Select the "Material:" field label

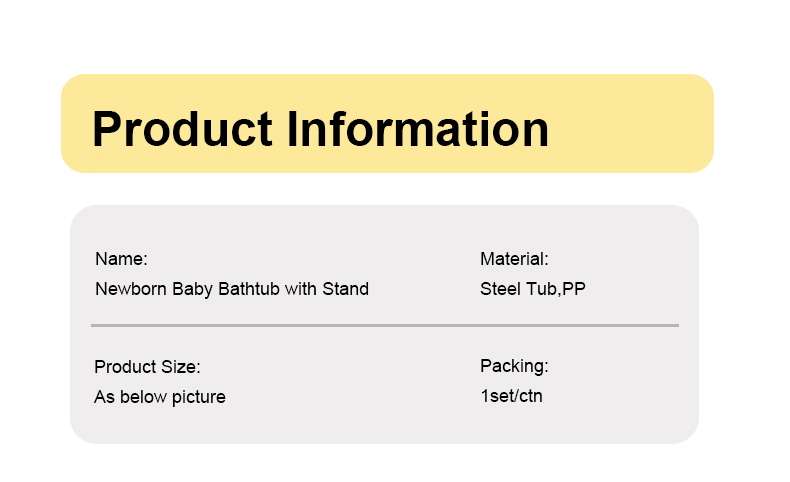pyautogui.click(x=514, y=259)
